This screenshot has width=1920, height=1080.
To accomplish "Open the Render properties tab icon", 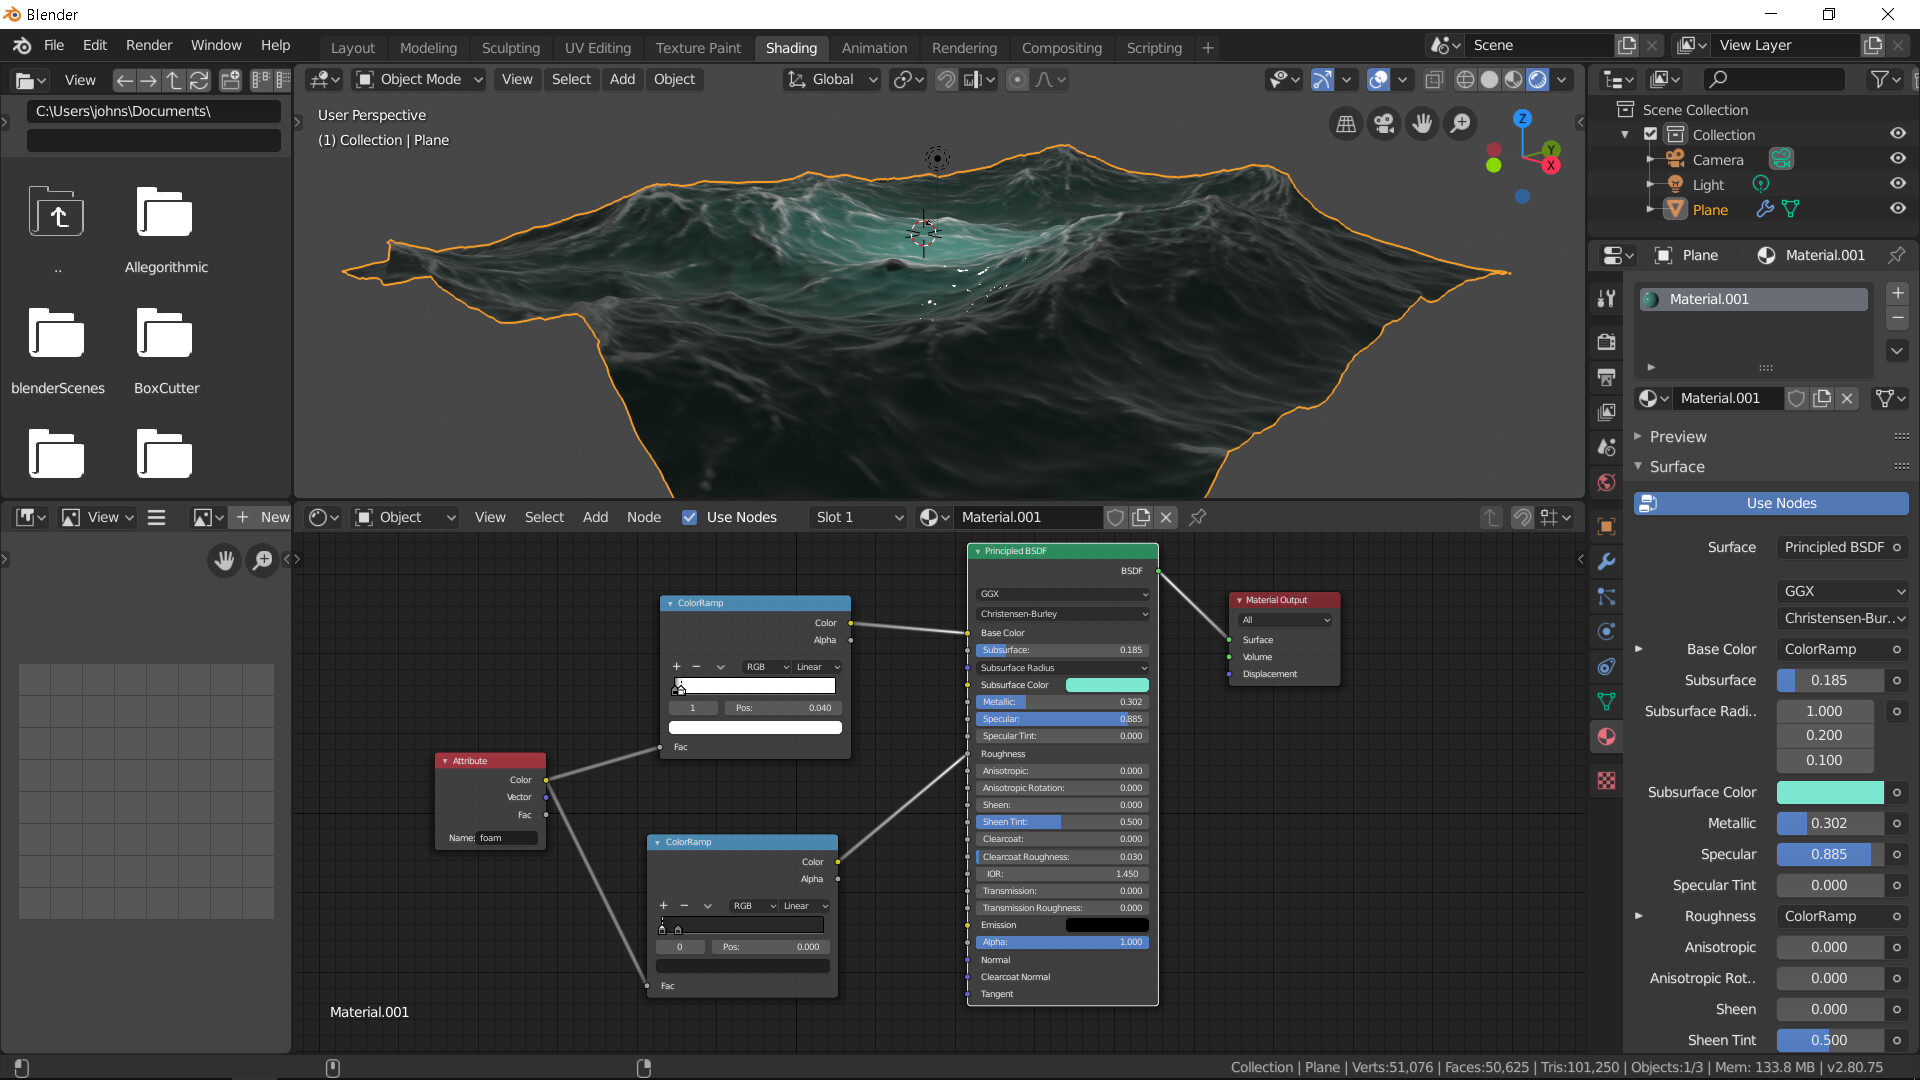I will click(x=1607, y=342).
